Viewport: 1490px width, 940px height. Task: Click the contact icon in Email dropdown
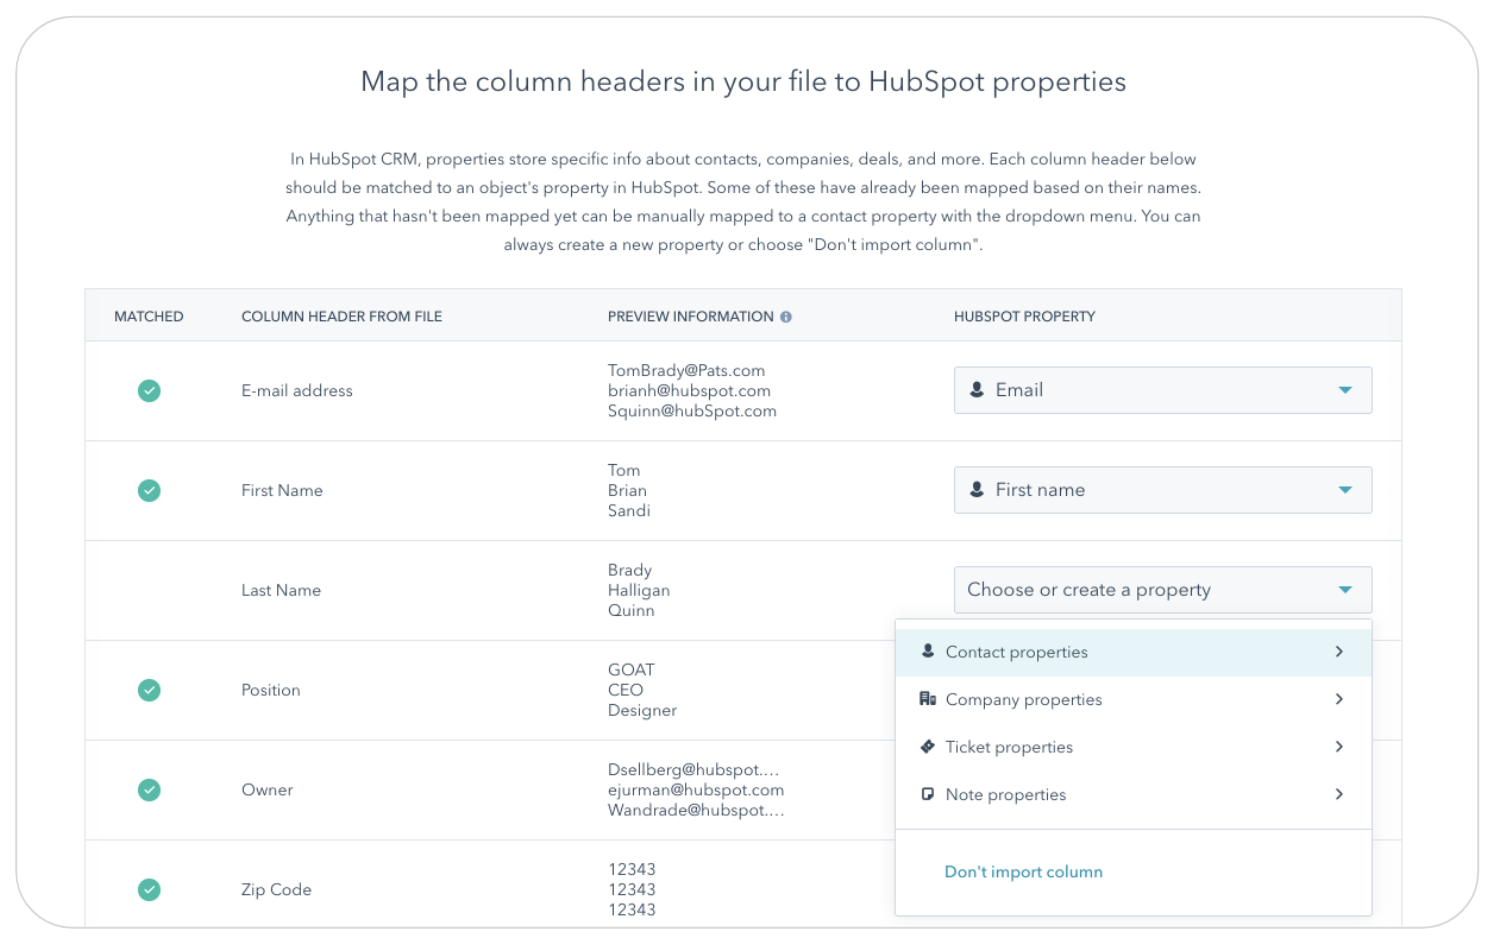(977, 390)
